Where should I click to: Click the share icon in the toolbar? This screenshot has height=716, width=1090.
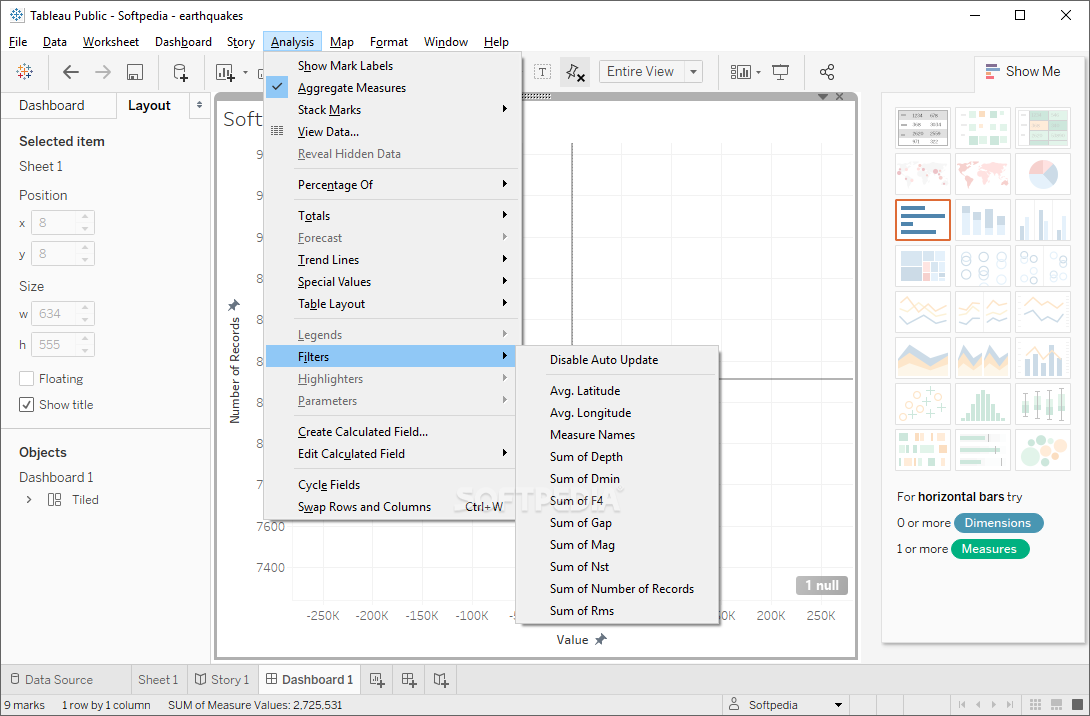pyautogui.click(x=827, y=72)
